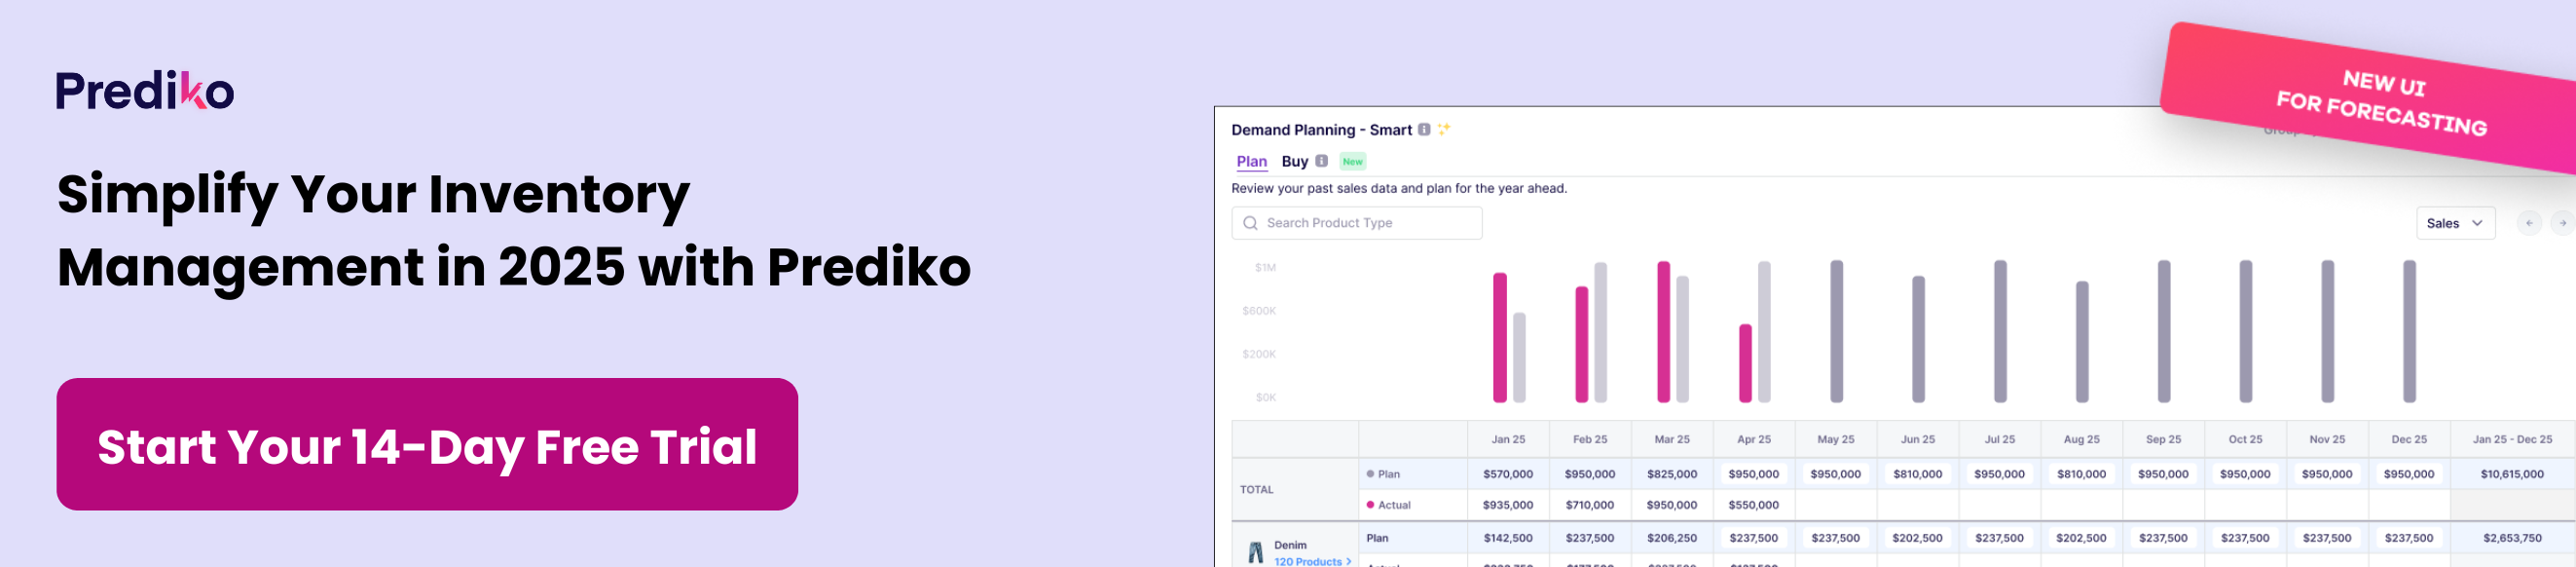This screenshot has height=567, width=2576.
Task: Click the gray Aug 25 plan bar
Action: (2082, 341)
